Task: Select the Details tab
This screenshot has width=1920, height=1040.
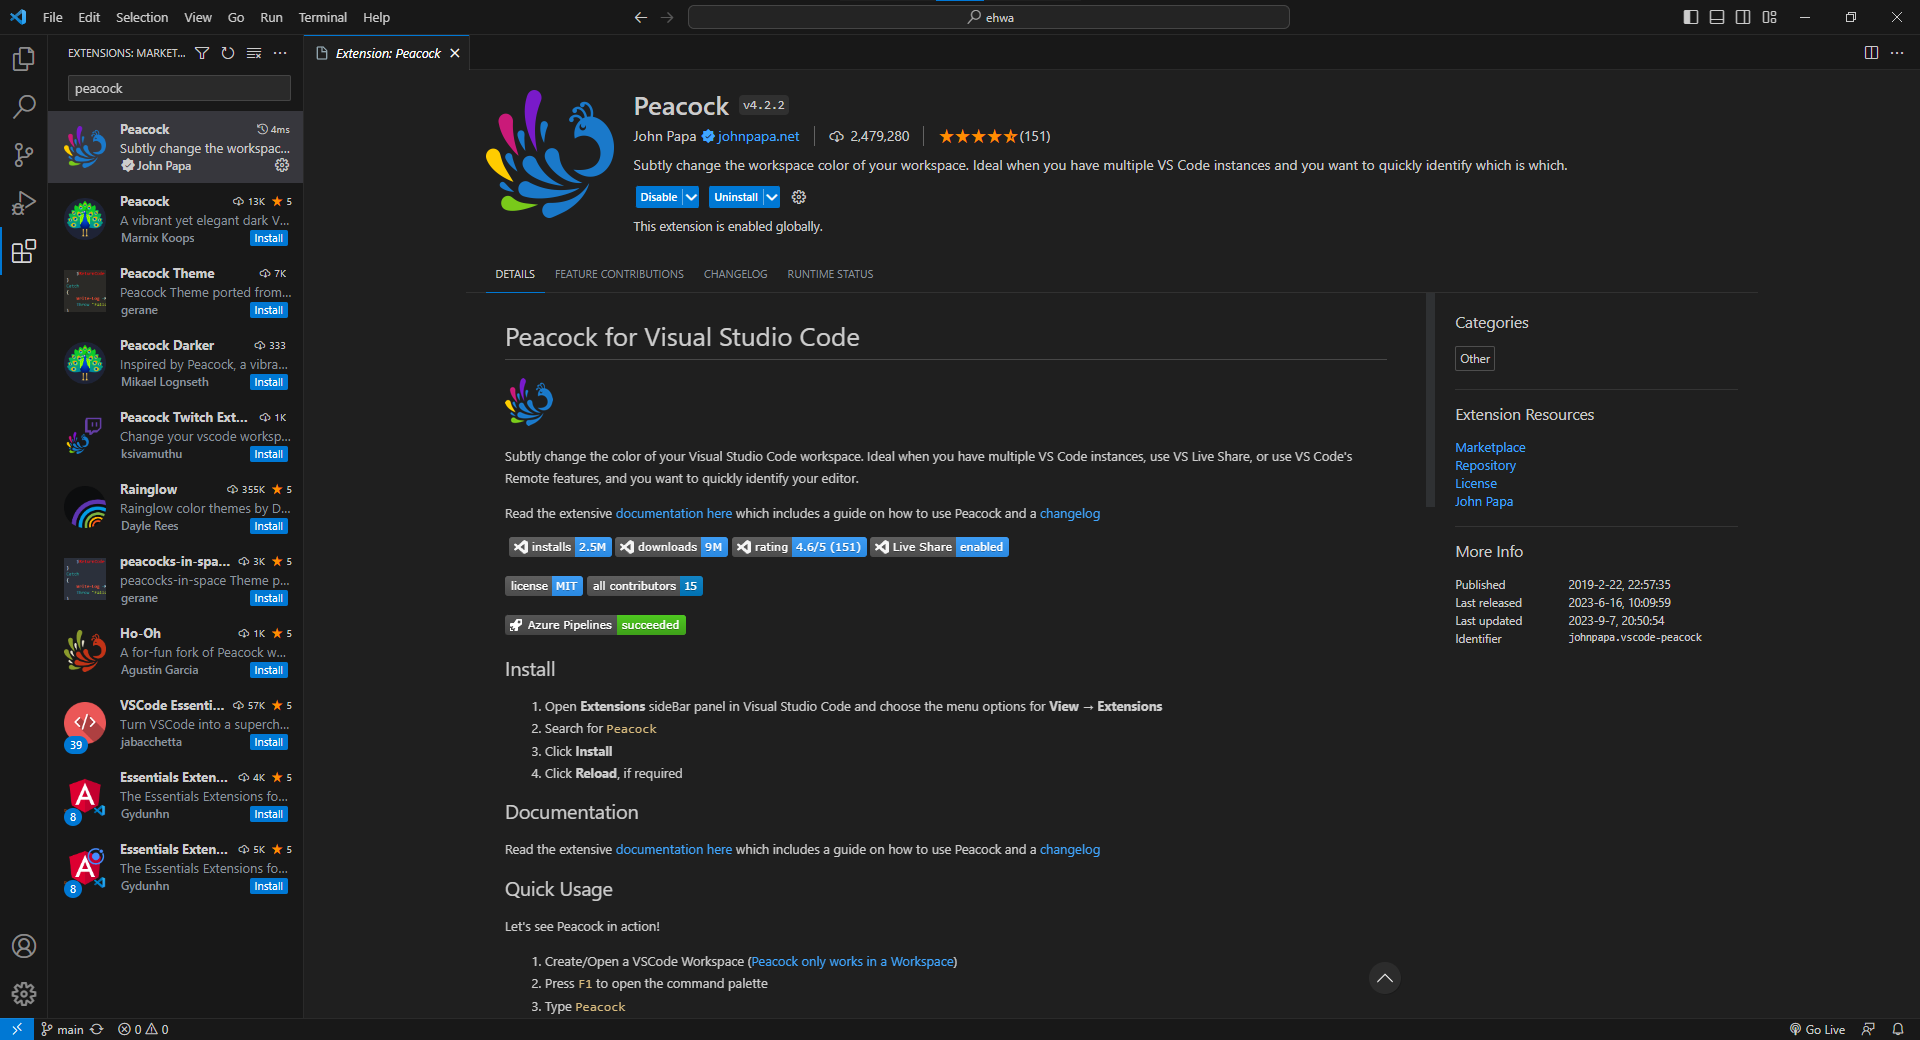Action: point(515,274)
